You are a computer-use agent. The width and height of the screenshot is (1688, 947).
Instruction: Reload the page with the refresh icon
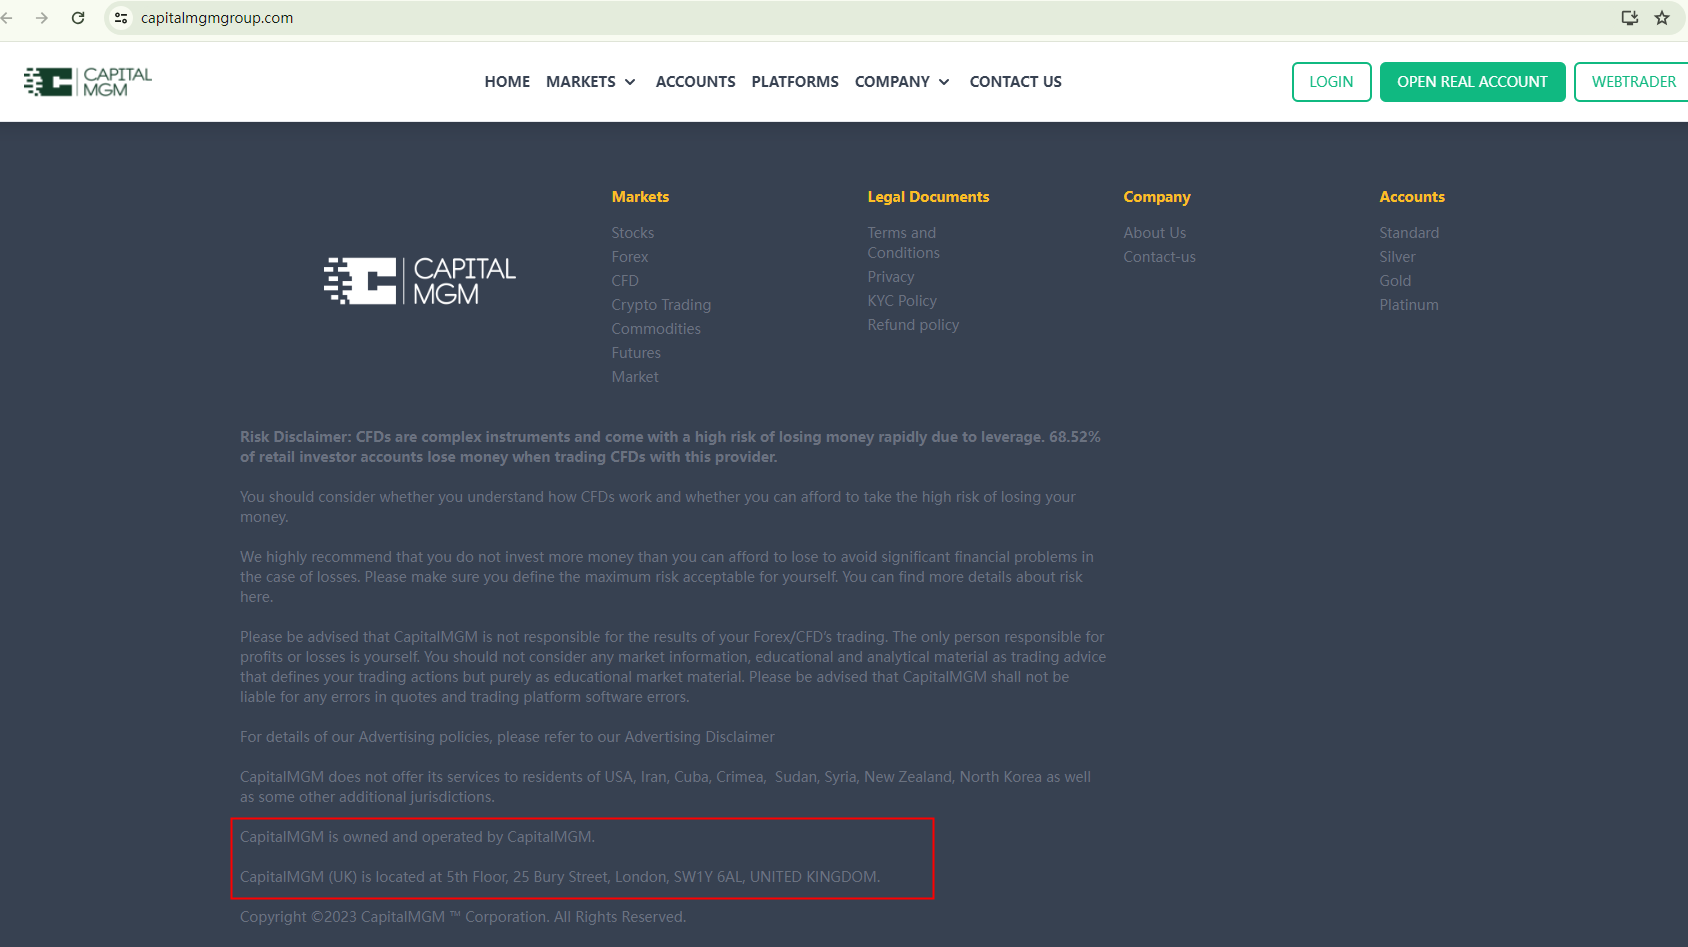(78, 18)
